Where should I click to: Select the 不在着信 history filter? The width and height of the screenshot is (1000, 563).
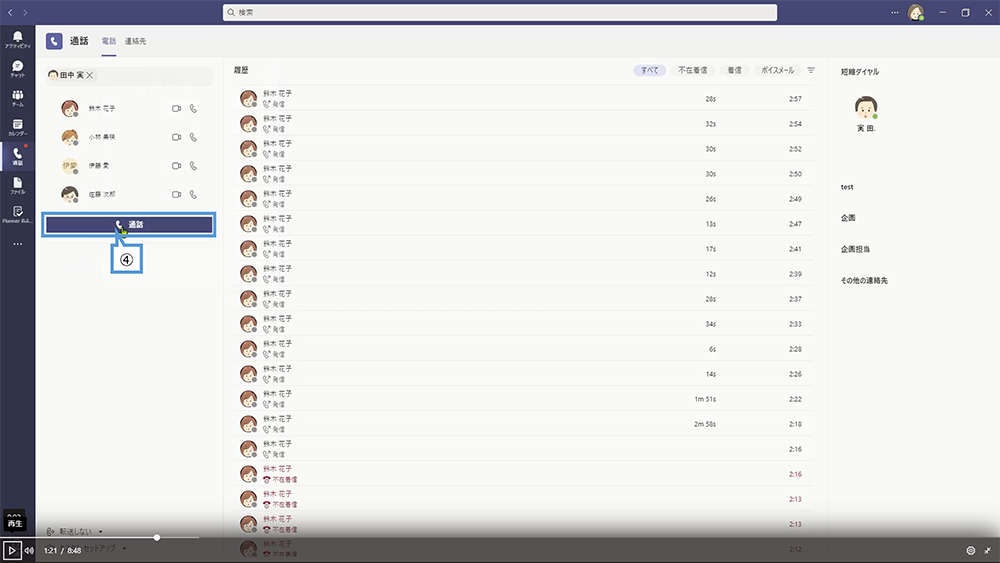(x=693, y=70)
